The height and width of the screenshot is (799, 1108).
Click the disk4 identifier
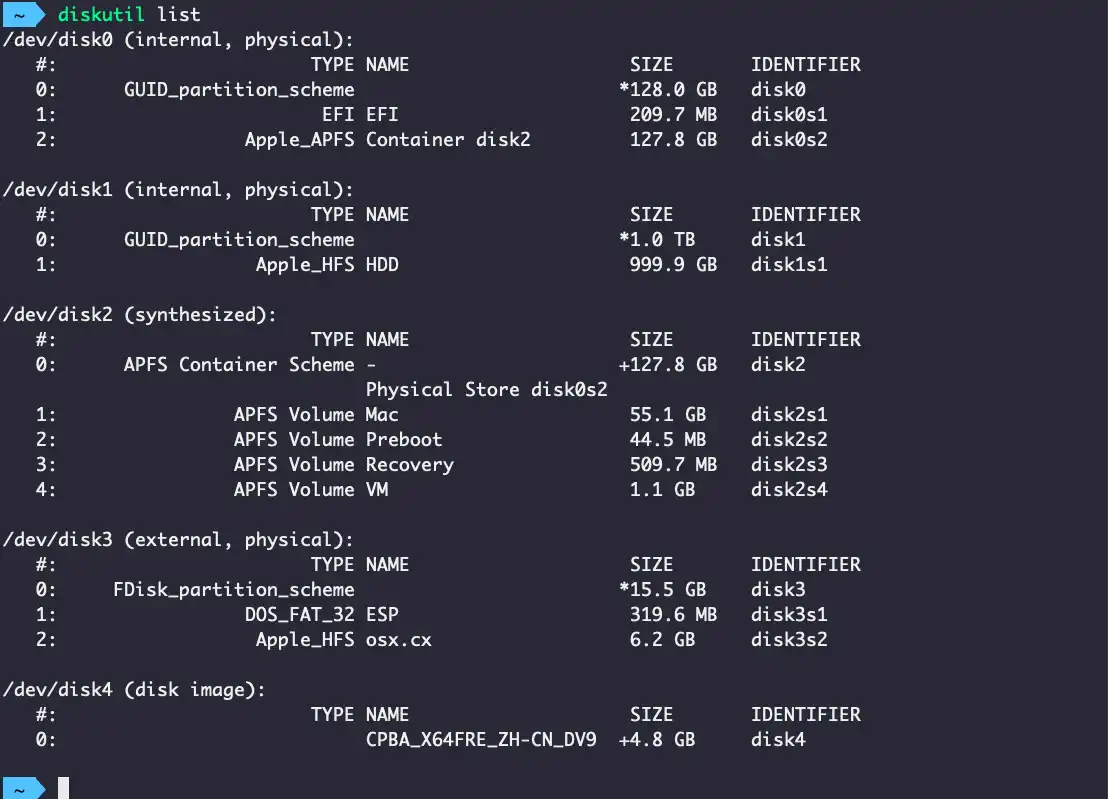point(778,740)
